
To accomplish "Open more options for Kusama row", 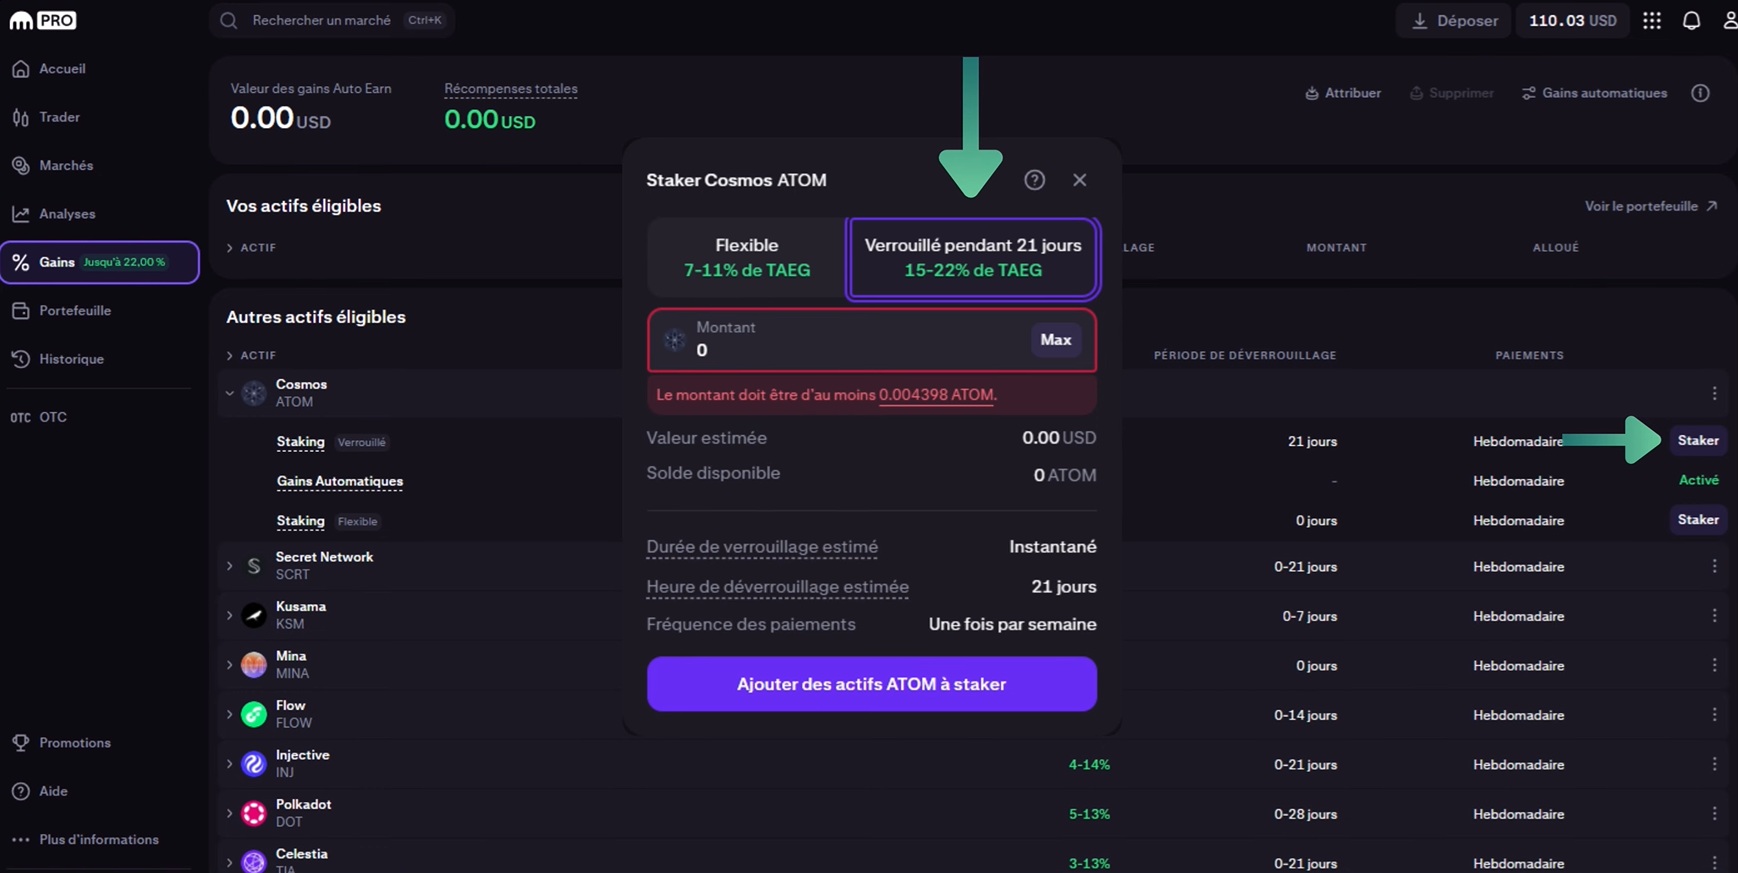I will tap(1714, 615).
